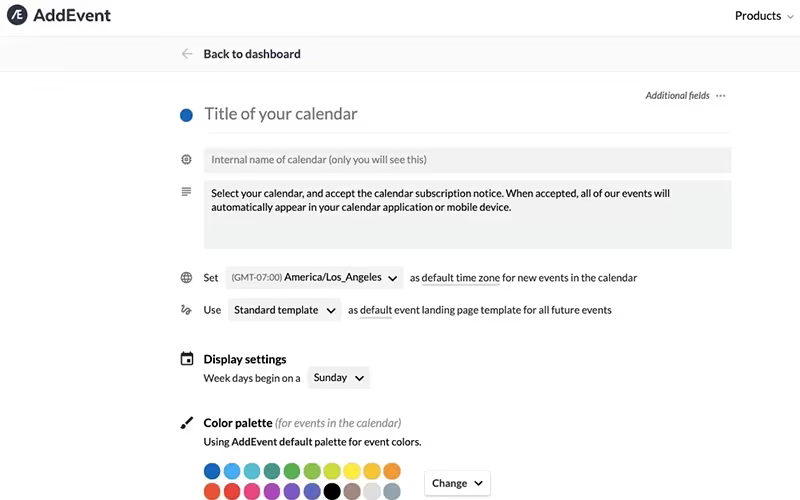Click the globe time zone icon
This screenshot has width=800, height=500.
point(186,278)
